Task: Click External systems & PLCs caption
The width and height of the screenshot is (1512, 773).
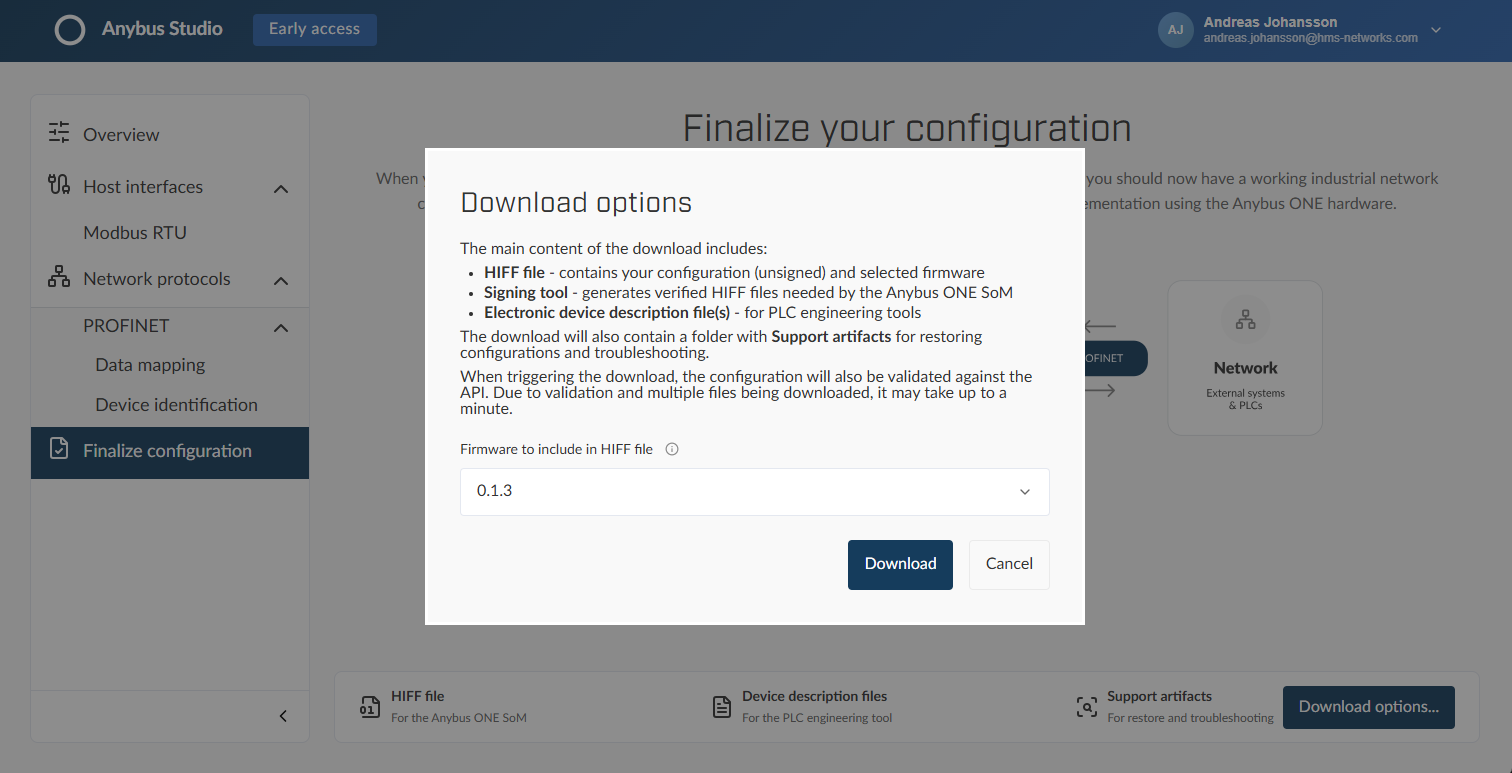Action: click(1246, 399)
